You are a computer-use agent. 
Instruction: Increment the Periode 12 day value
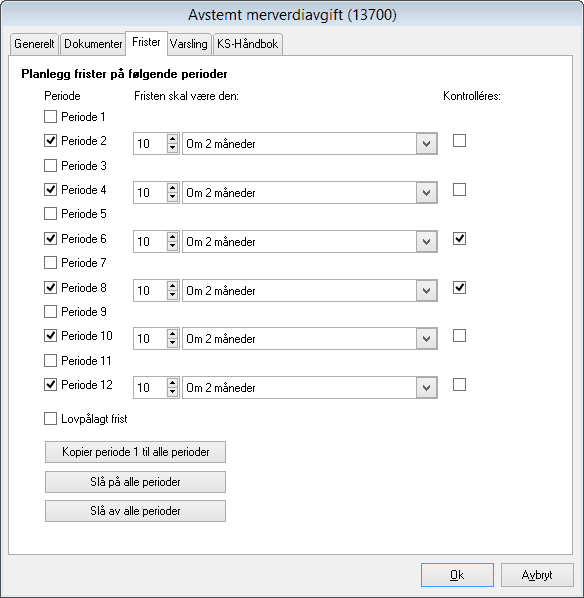(173, 383)
